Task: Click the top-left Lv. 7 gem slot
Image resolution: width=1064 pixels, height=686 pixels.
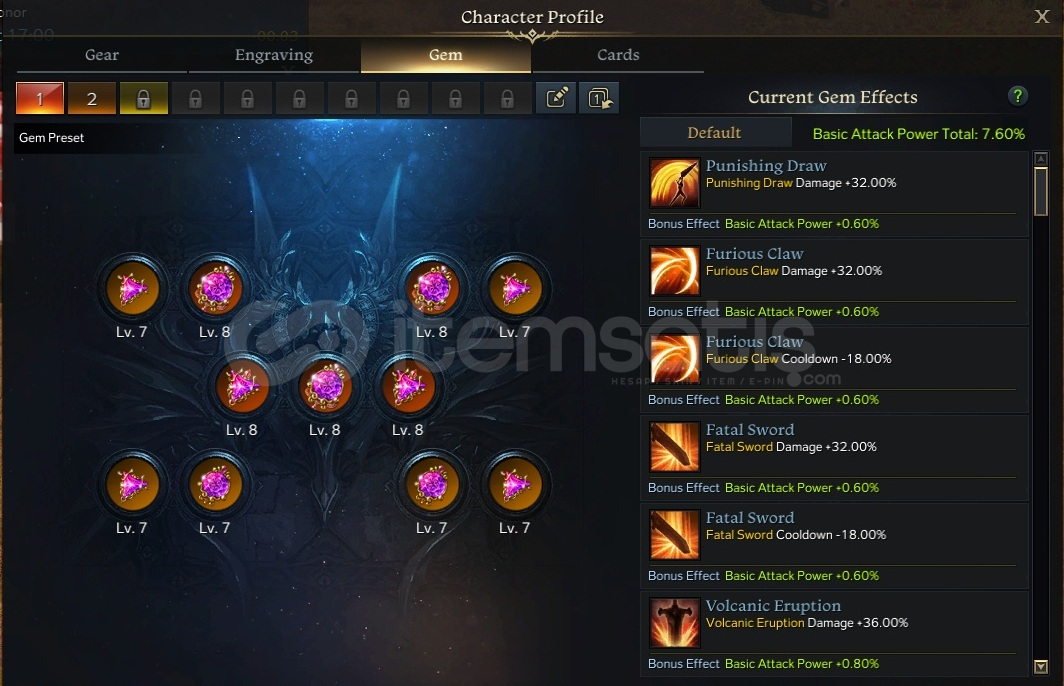Action: (x=132, y=288)
